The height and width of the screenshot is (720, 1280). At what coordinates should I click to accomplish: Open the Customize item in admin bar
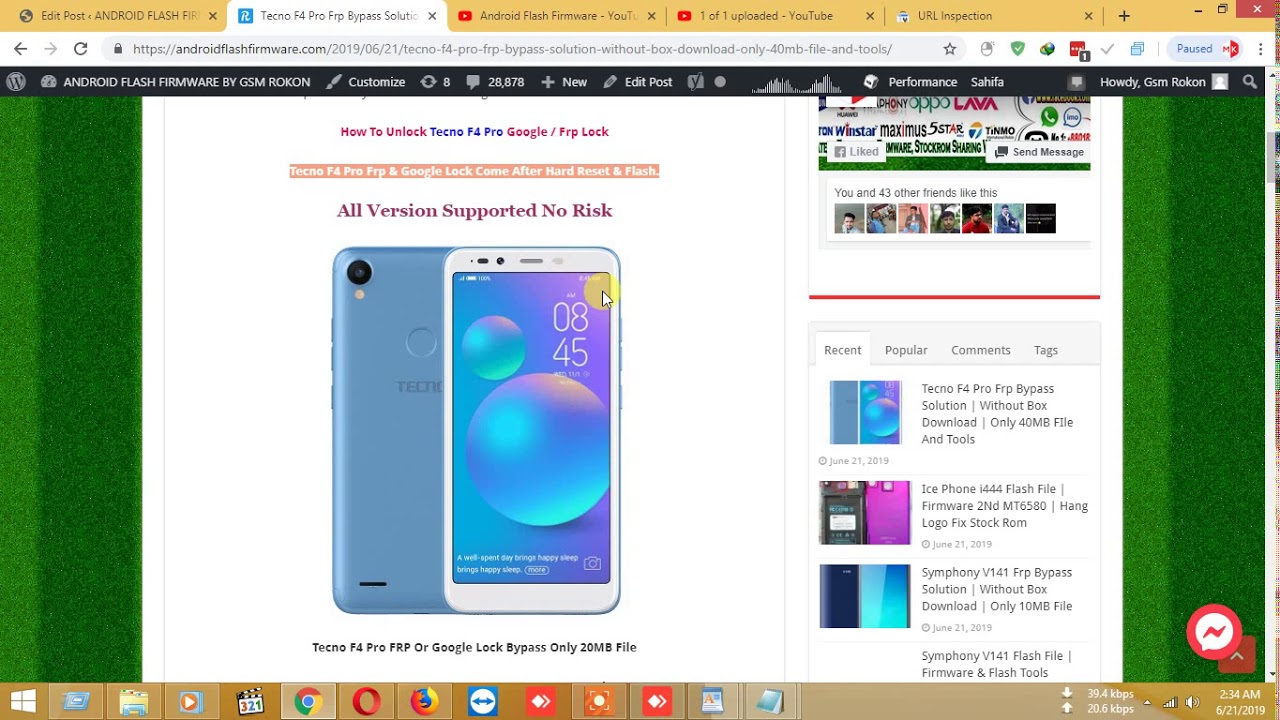click(x=366, y=82)
